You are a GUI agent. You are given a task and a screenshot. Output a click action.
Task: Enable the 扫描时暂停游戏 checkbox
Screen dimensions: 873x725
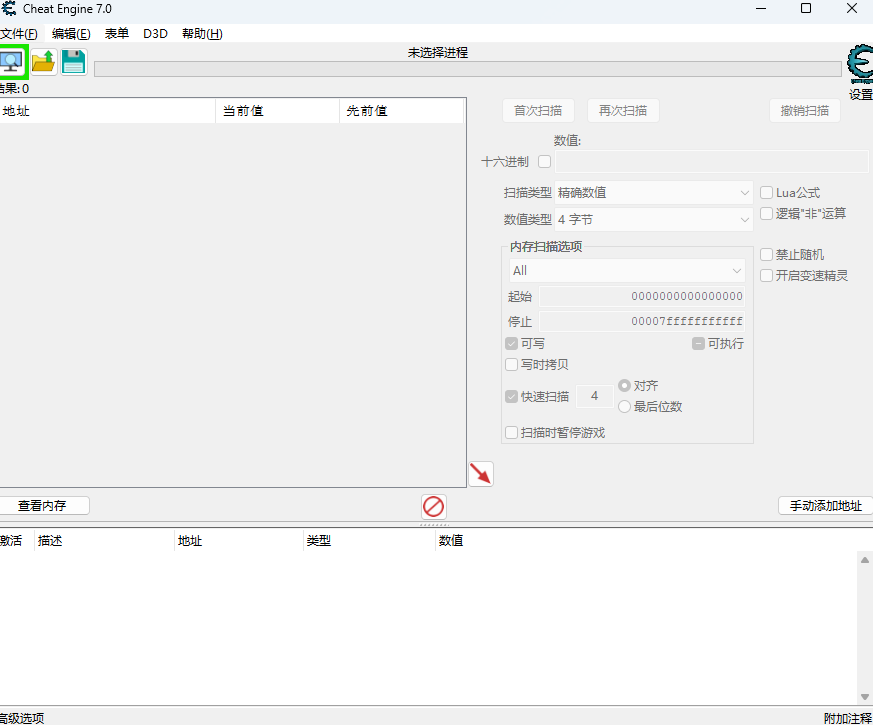511,433
